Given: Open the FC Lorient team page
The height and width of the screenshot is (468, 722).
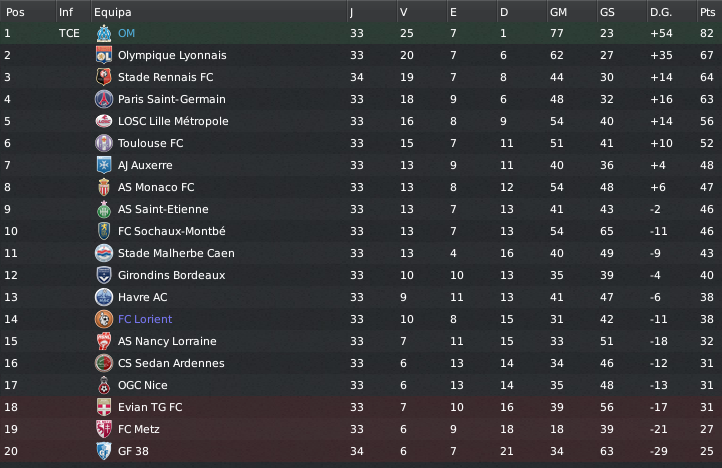Looking at the screenshot, I should pos(145,319).
